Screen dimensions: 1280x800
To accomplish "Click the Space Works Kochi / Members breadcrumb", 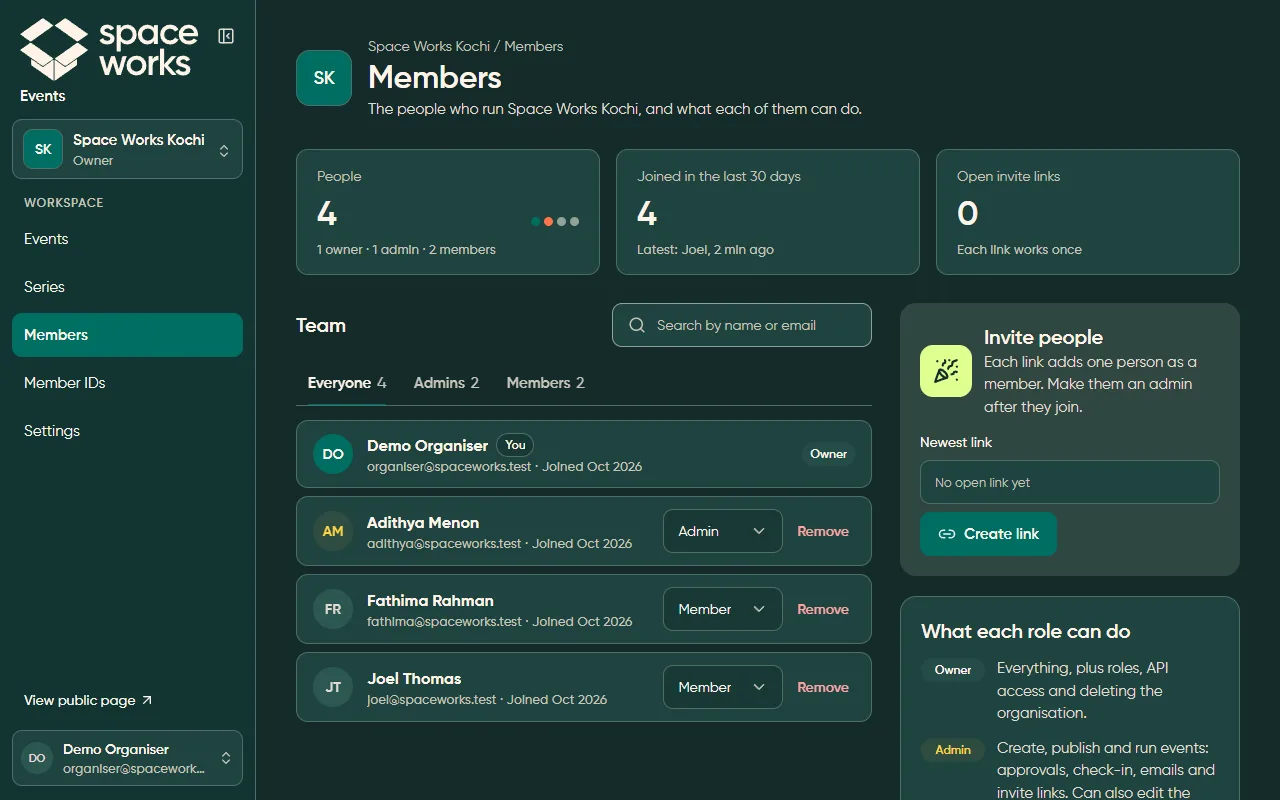I will (465, 46).
